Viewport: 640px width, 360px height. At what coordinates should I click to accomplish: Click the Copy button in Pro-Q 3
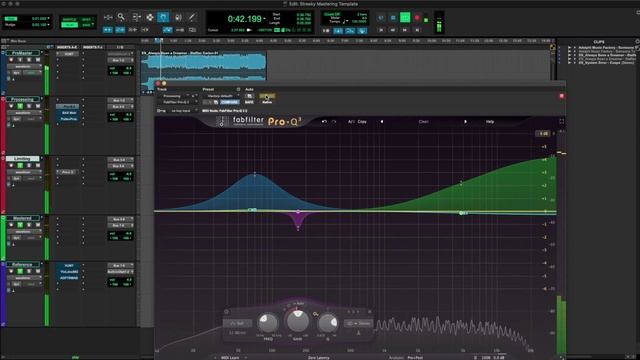coord(362,122)
